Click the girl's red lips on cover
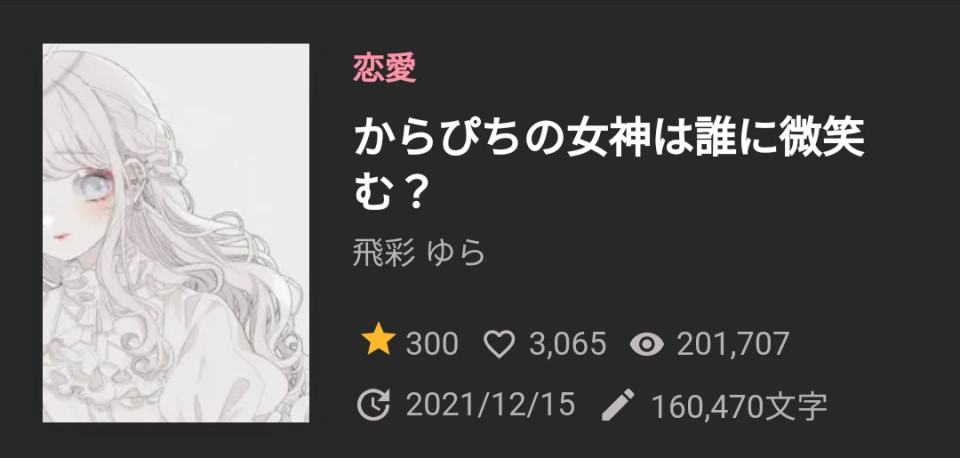The width and height of the screenshot is (960, 458). pos(61,236)
